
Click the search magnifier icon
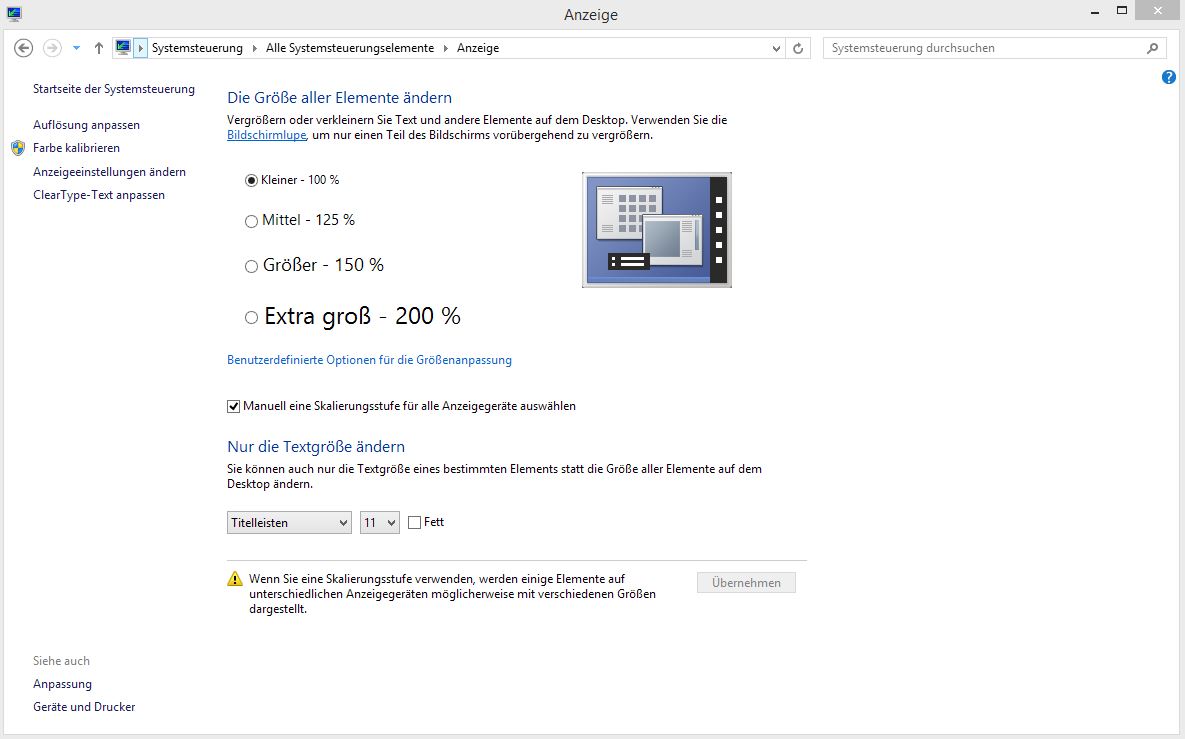click(x=1153, y=48)
